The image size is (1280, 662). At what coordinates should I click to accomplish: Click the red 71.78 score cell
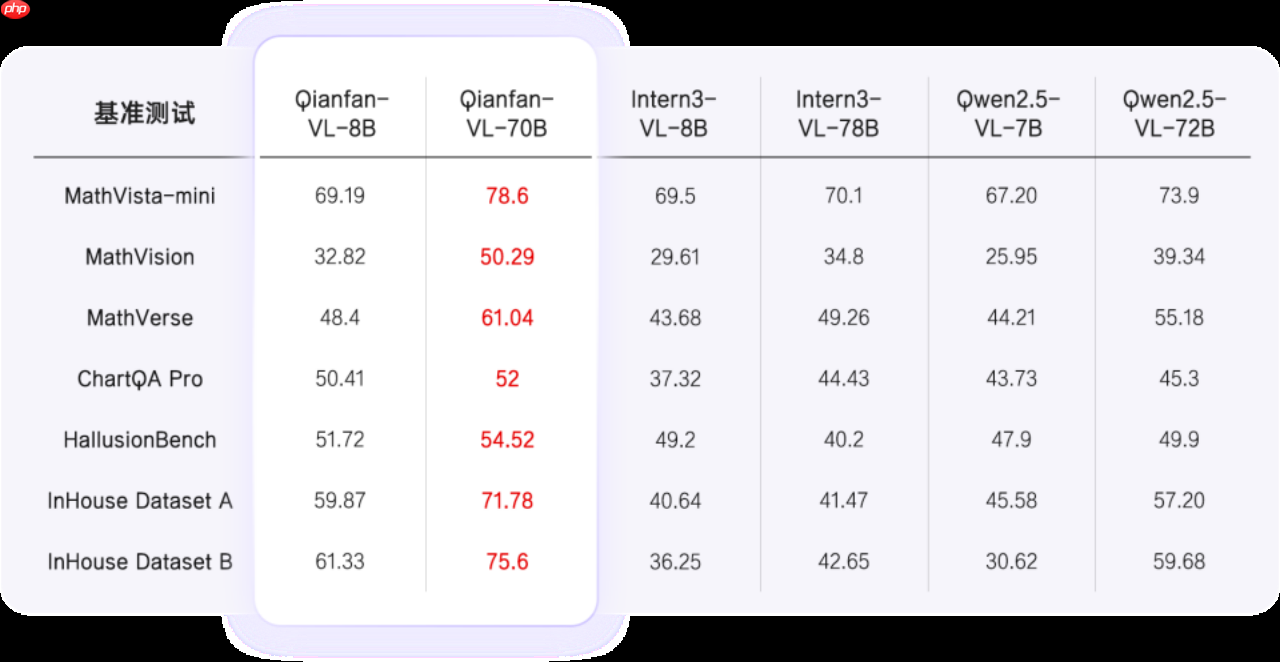coord(507,501)
